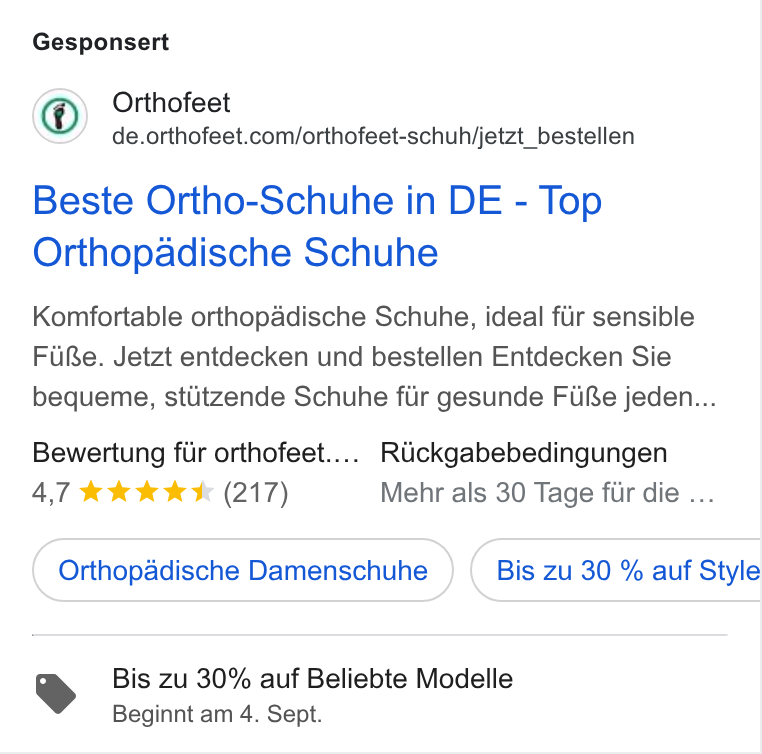This screenshot has height=754, width=762.
Task: Open the Rückgabebedingungen info
Action: click(x=524, y=453)
